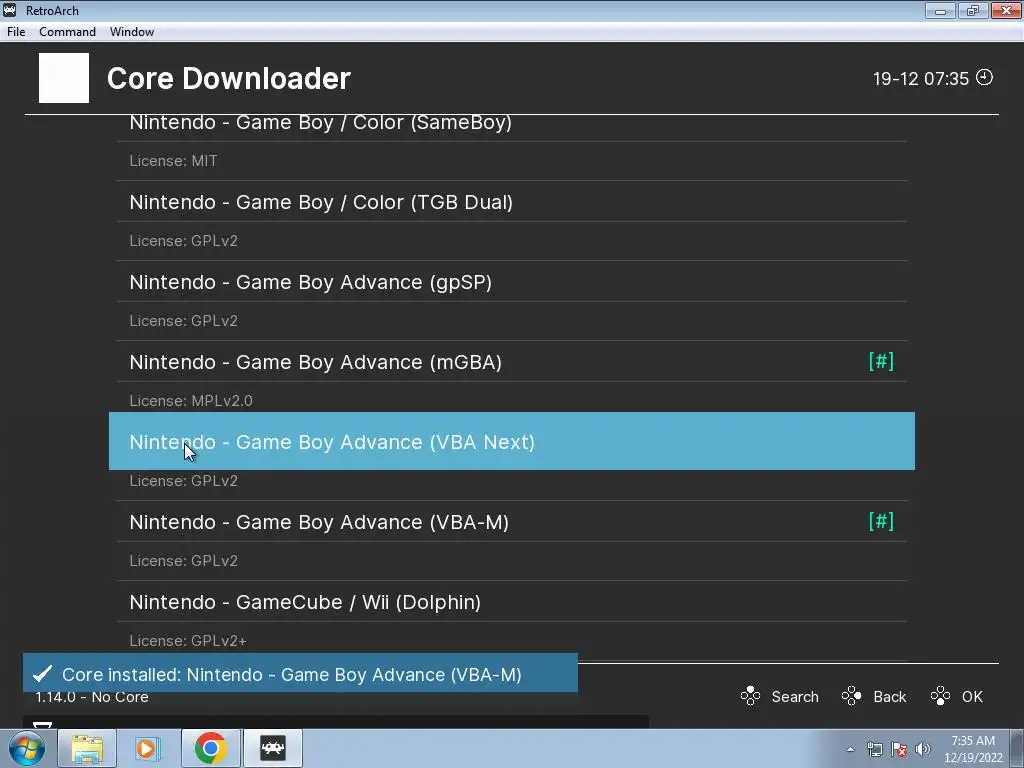Click the clock icon beside the time
The width and height of the screenshot is (1024, 768).
(x=984, y=77)
